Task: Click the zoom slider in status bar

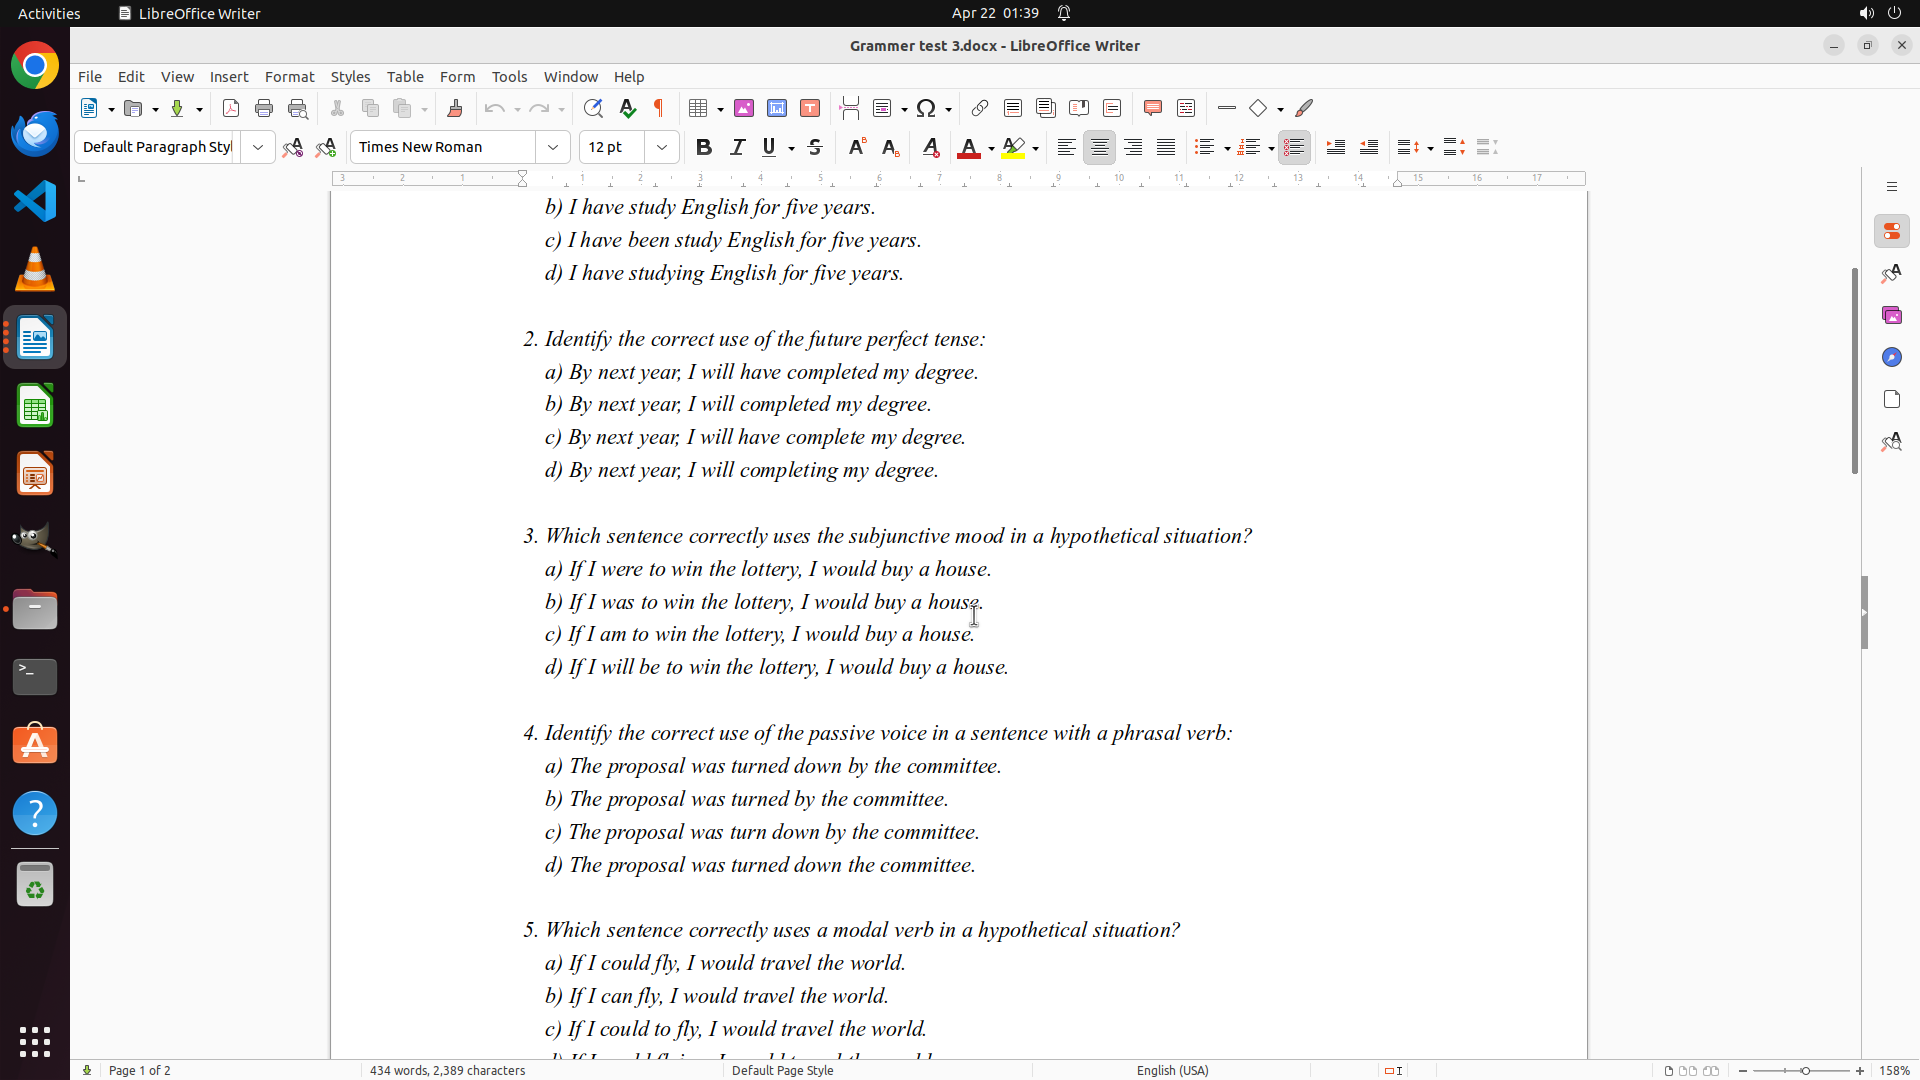Action: click(x=1804, y=1070)
